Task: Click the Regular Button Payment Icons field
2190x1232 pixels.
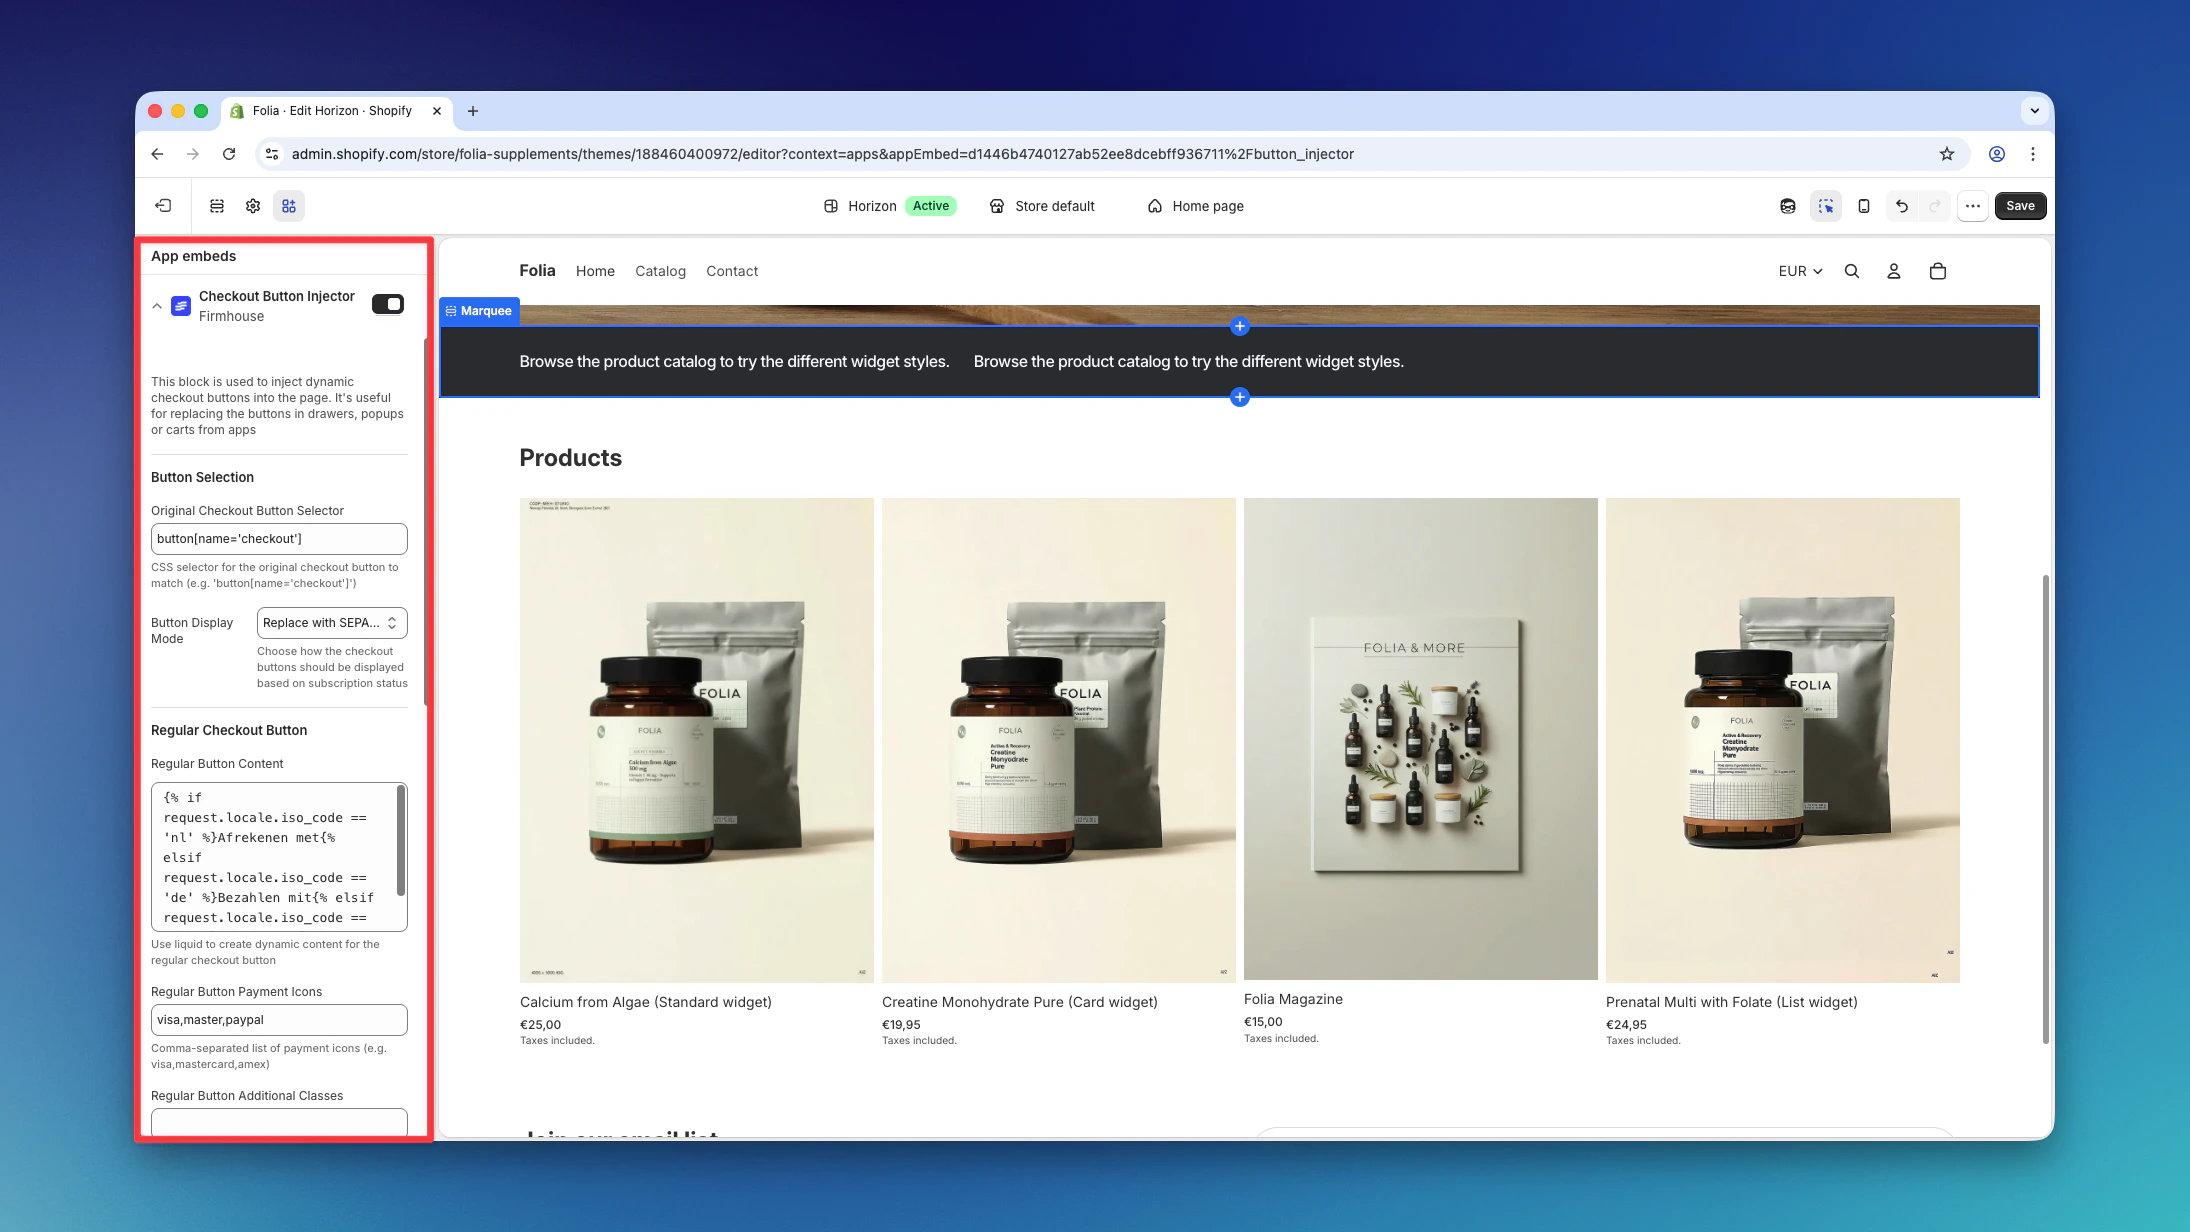Action: (x=279, y=1020)
